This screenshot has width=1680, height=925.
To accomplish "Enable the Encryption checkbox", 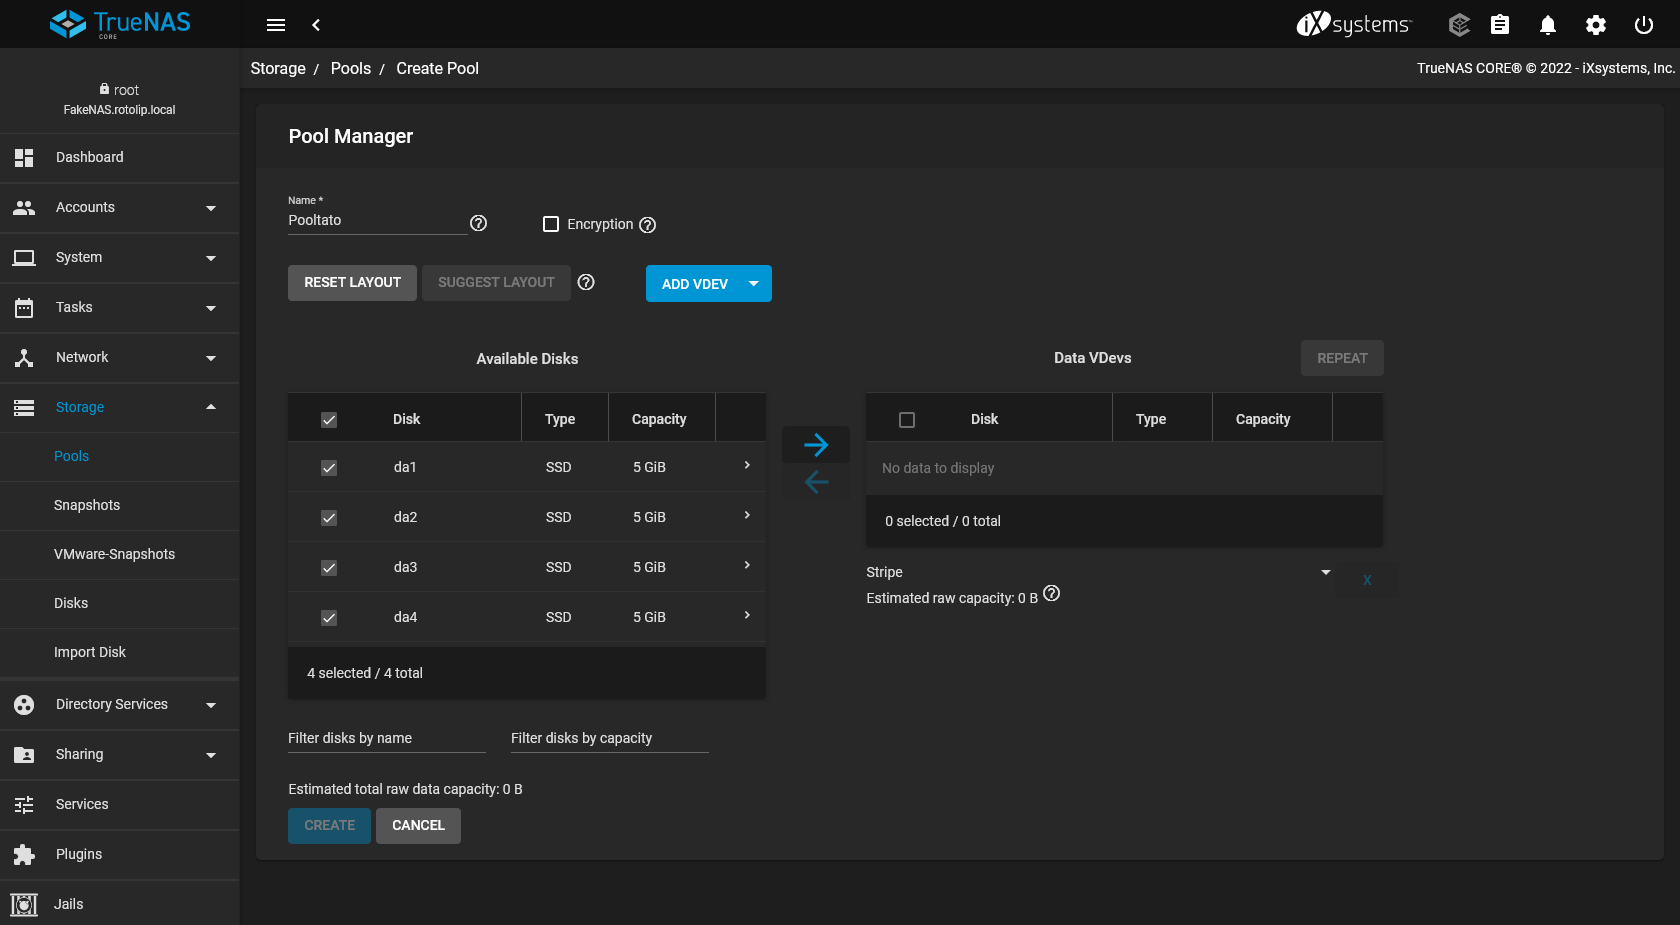I will [x=551, y=224].
